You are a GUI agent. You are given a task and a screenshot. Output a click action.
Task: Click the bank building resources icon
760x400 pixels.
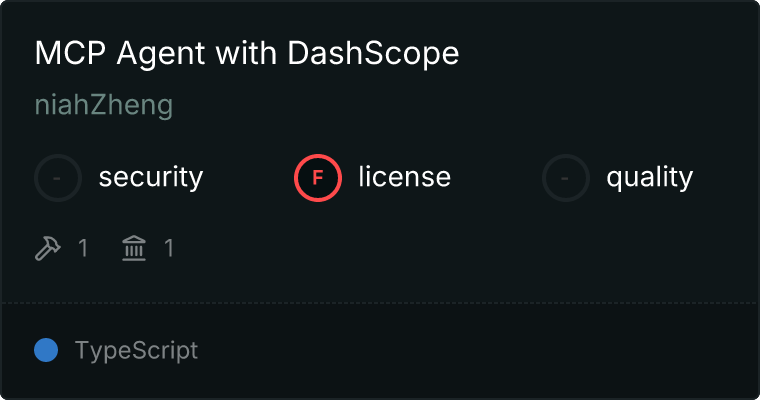(133, 247)
